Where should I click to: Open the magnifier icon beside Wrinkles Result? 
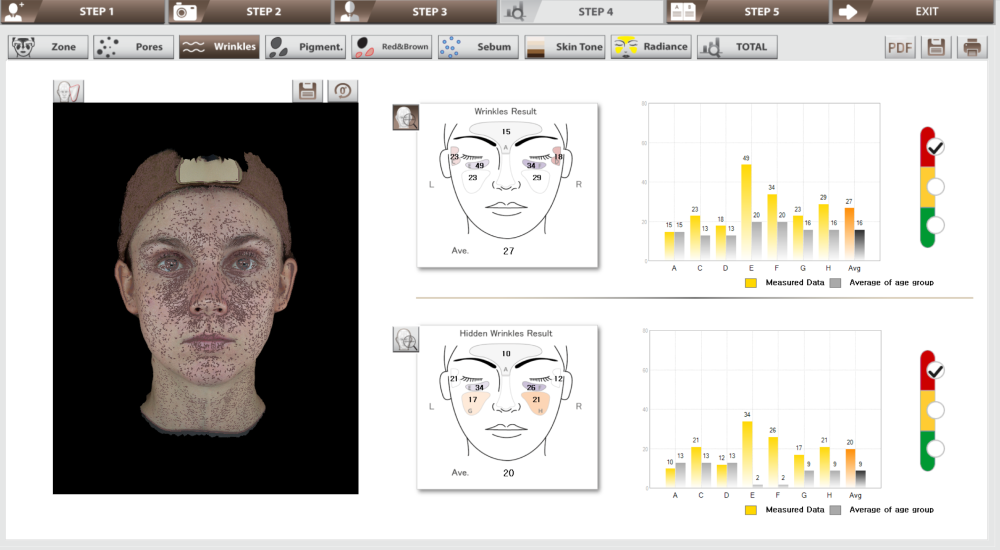click(405, 118)
